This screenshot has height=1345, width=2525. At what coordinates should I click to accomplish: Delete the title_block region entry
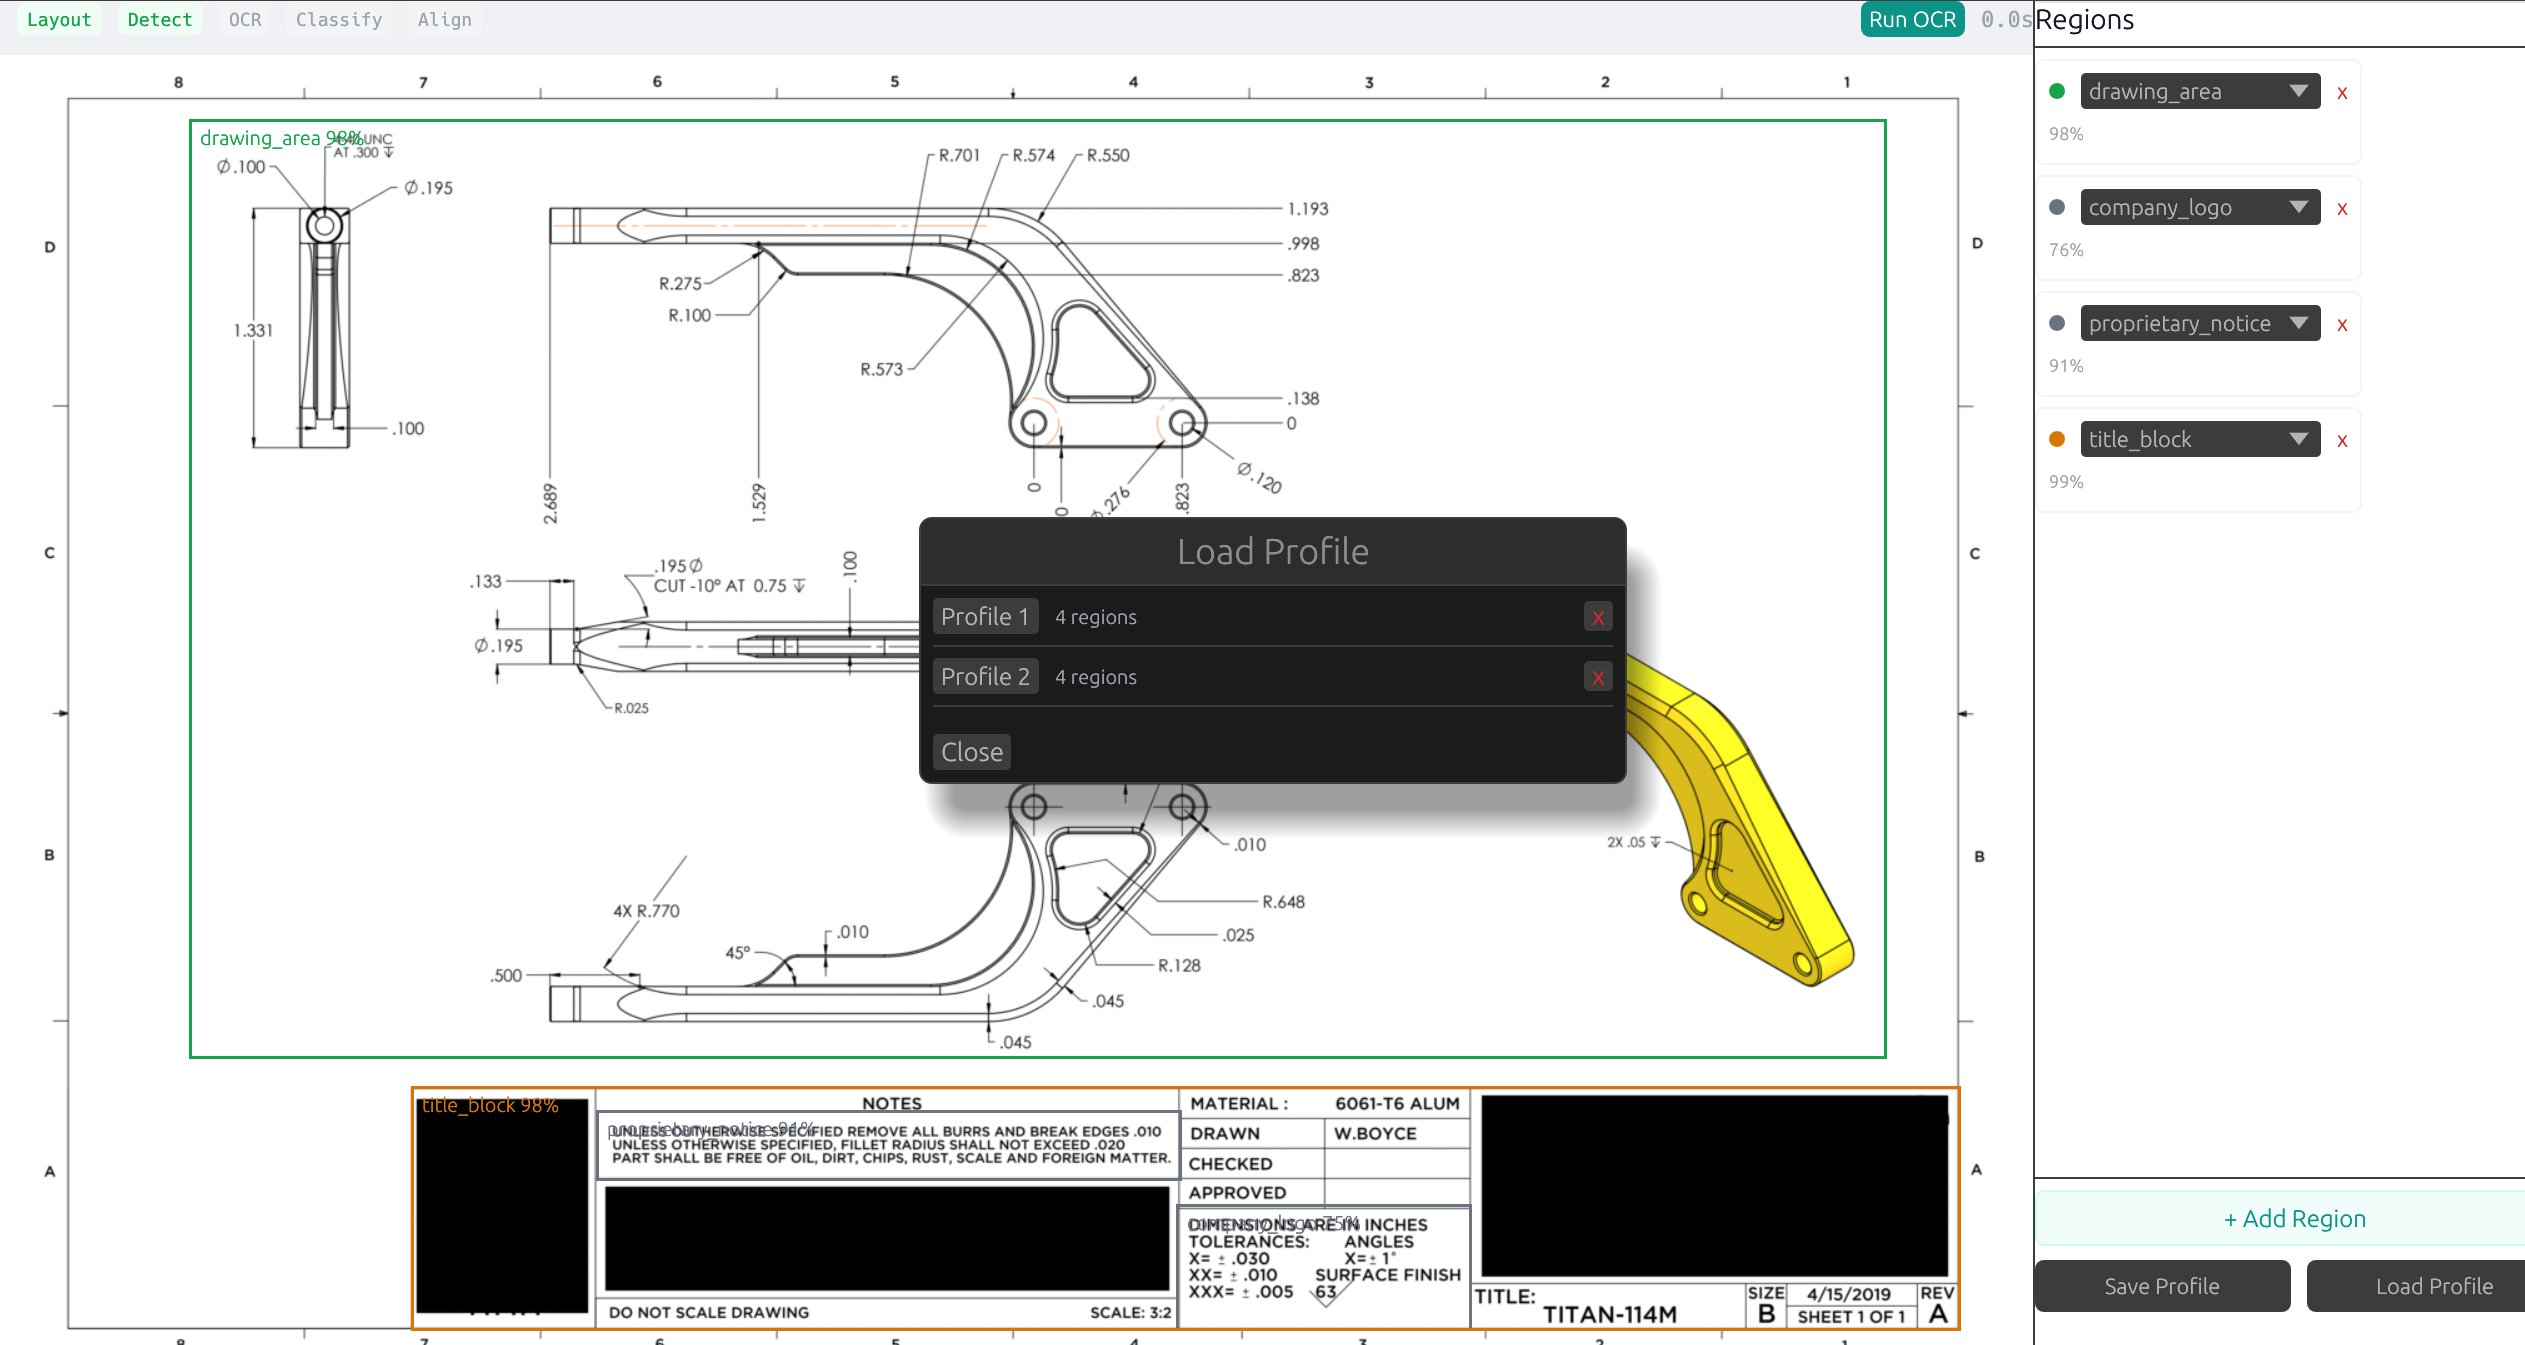tap(2341, 441)
